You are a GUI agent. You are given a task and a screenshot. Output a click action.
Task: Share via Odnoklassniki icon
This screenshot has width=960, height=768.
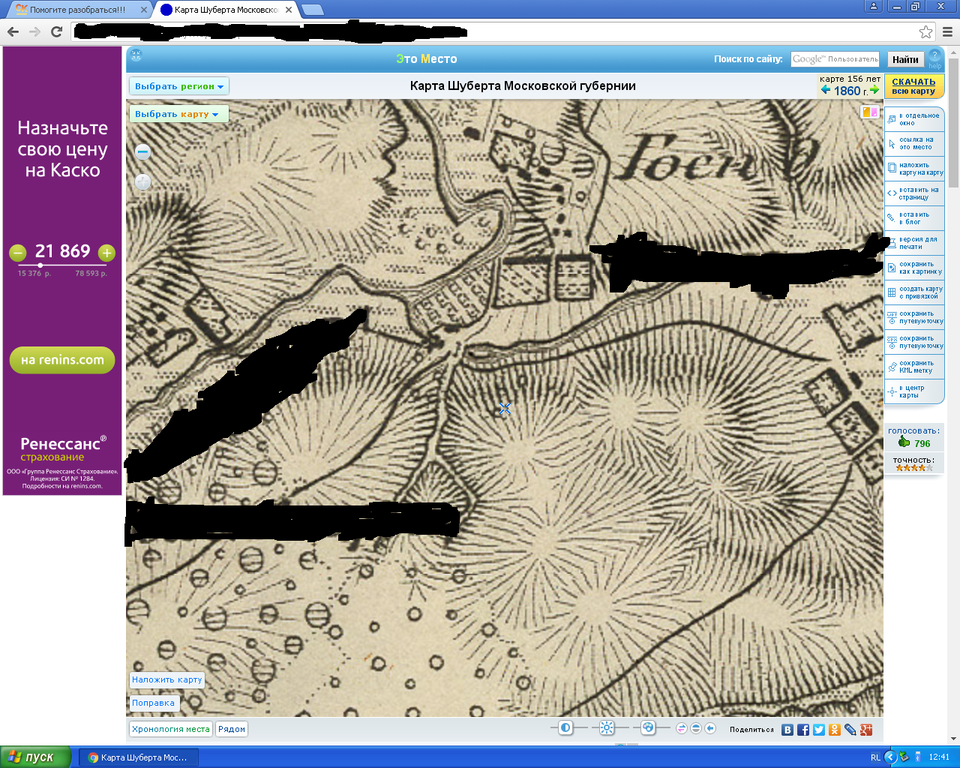point(834,730)
